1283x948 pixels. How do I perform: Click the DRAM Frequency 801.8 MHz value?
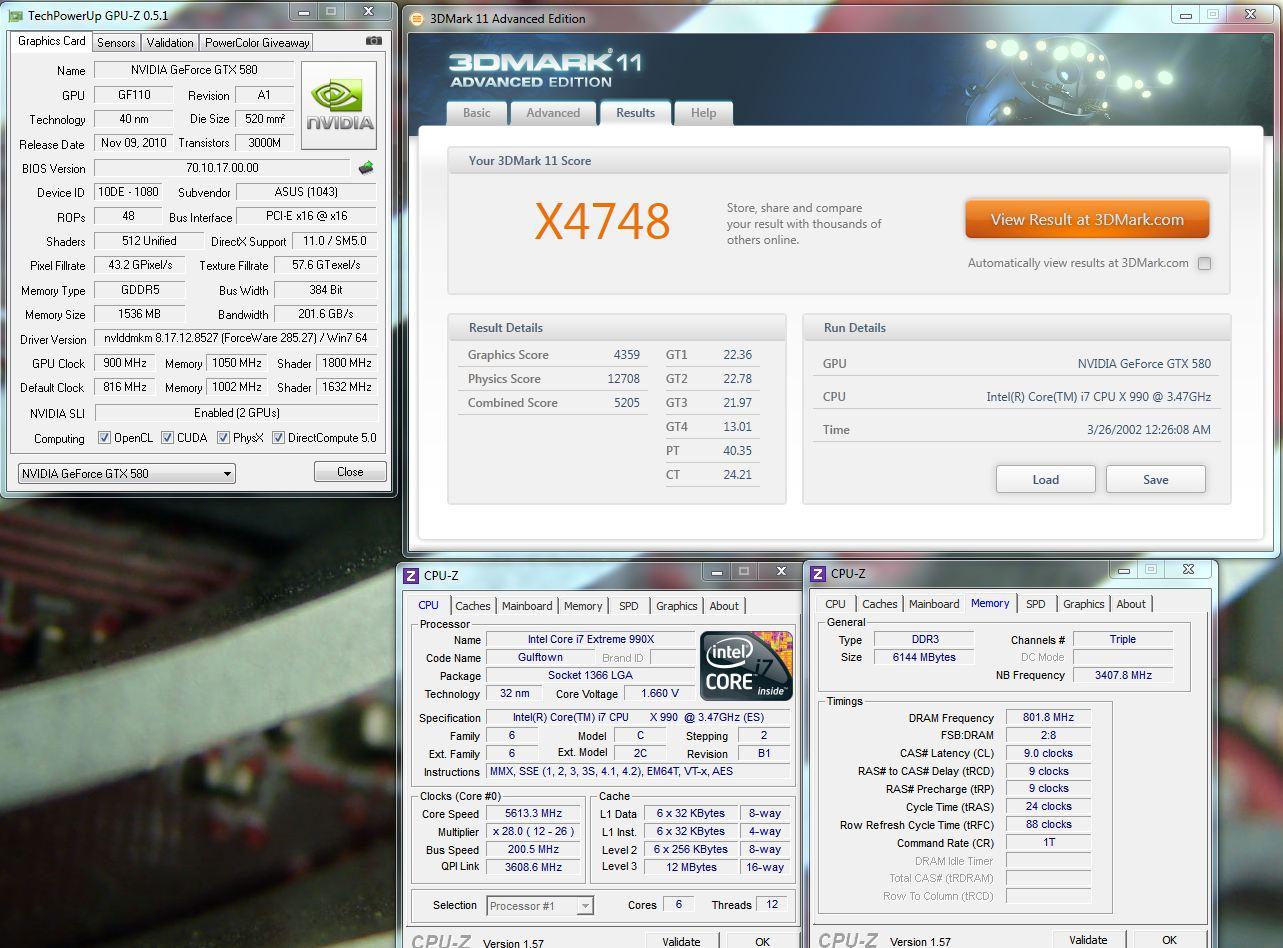(1048, 718)
